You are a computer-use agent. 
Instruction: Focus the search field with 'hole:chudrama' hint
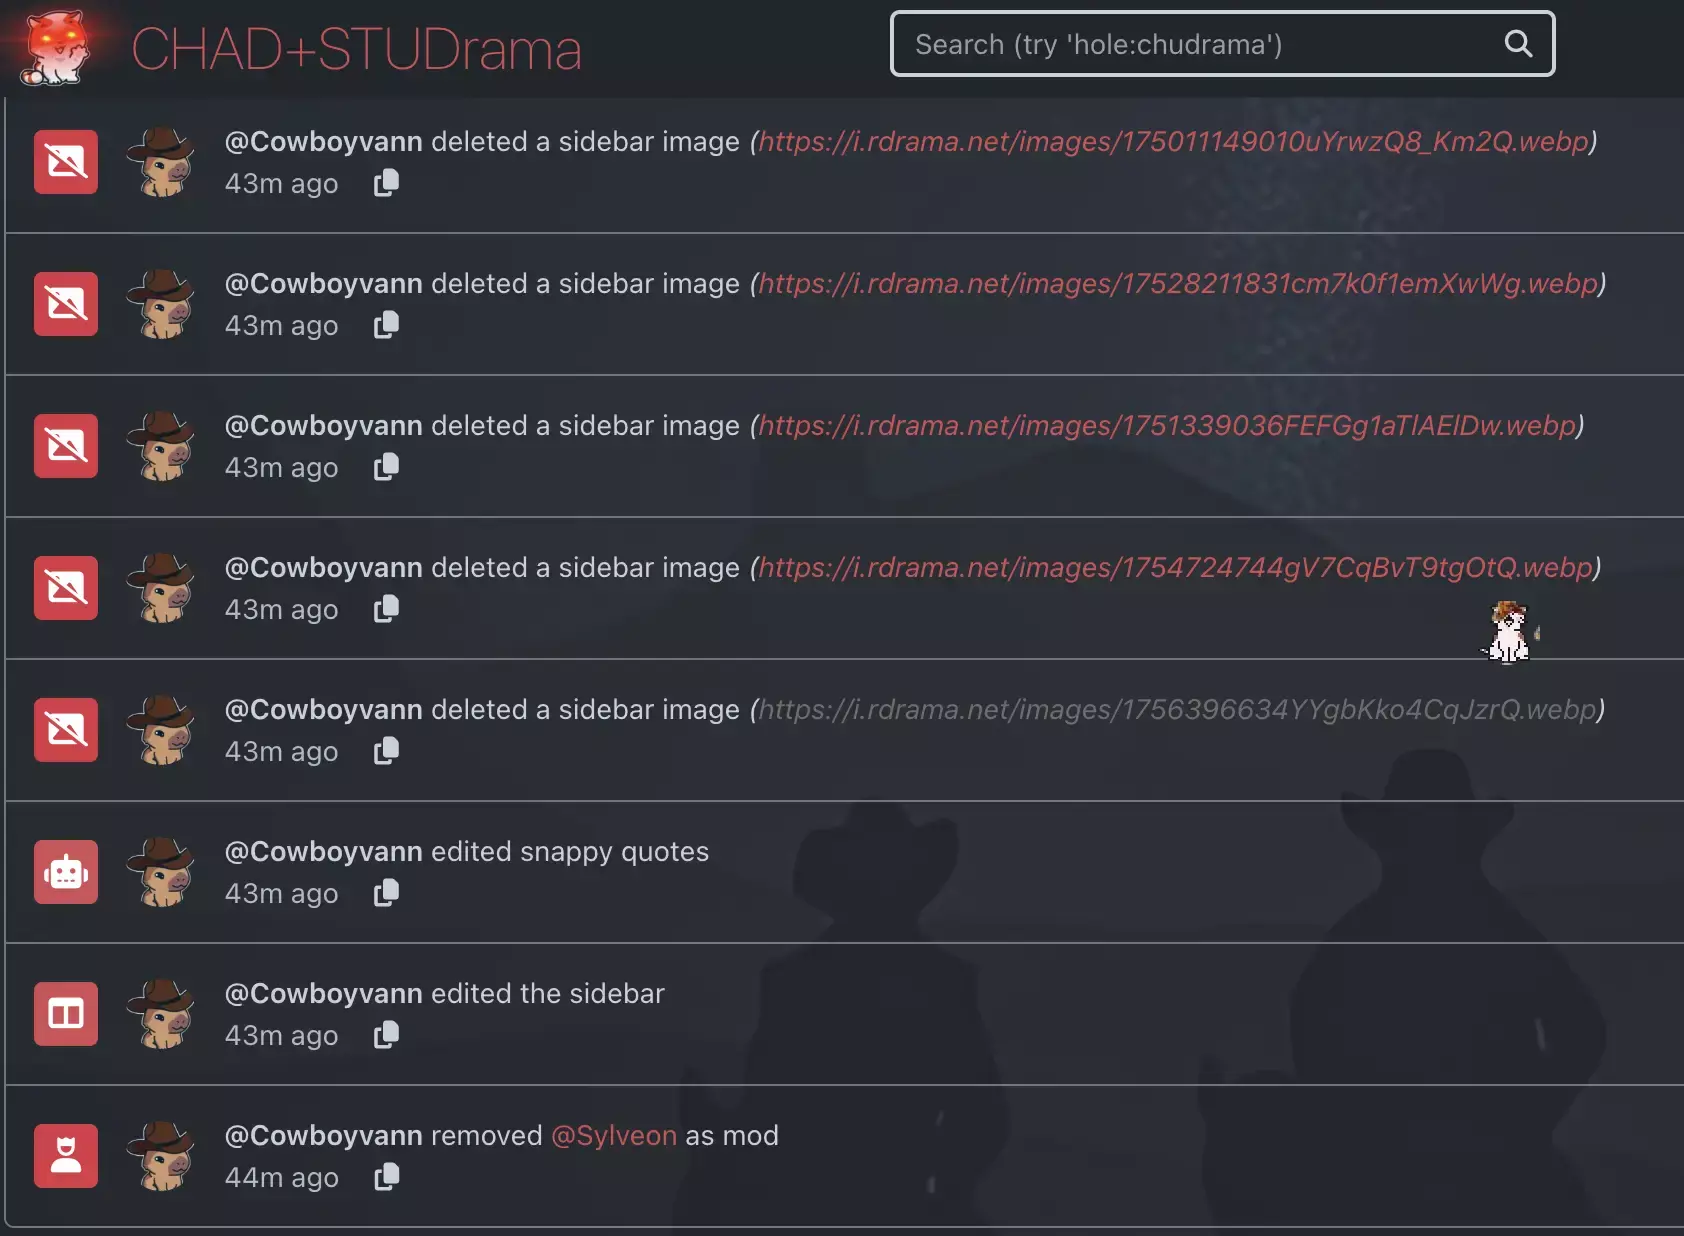(x=1222, y=43)
